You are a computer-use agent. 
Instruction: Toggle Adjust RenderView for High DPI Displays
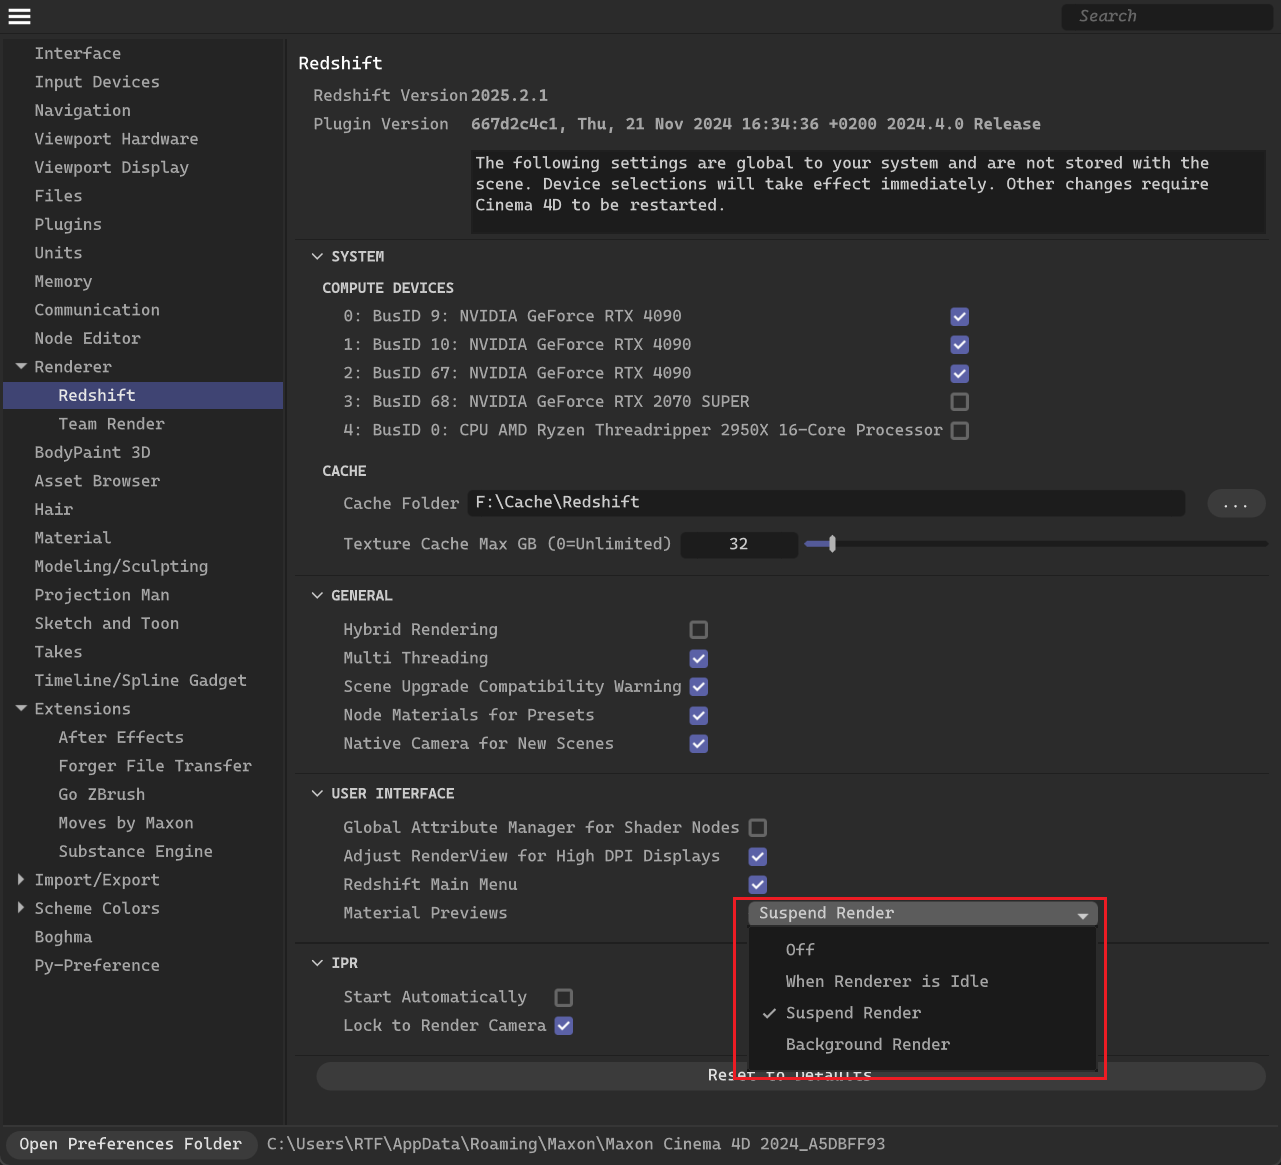[758, 857]
